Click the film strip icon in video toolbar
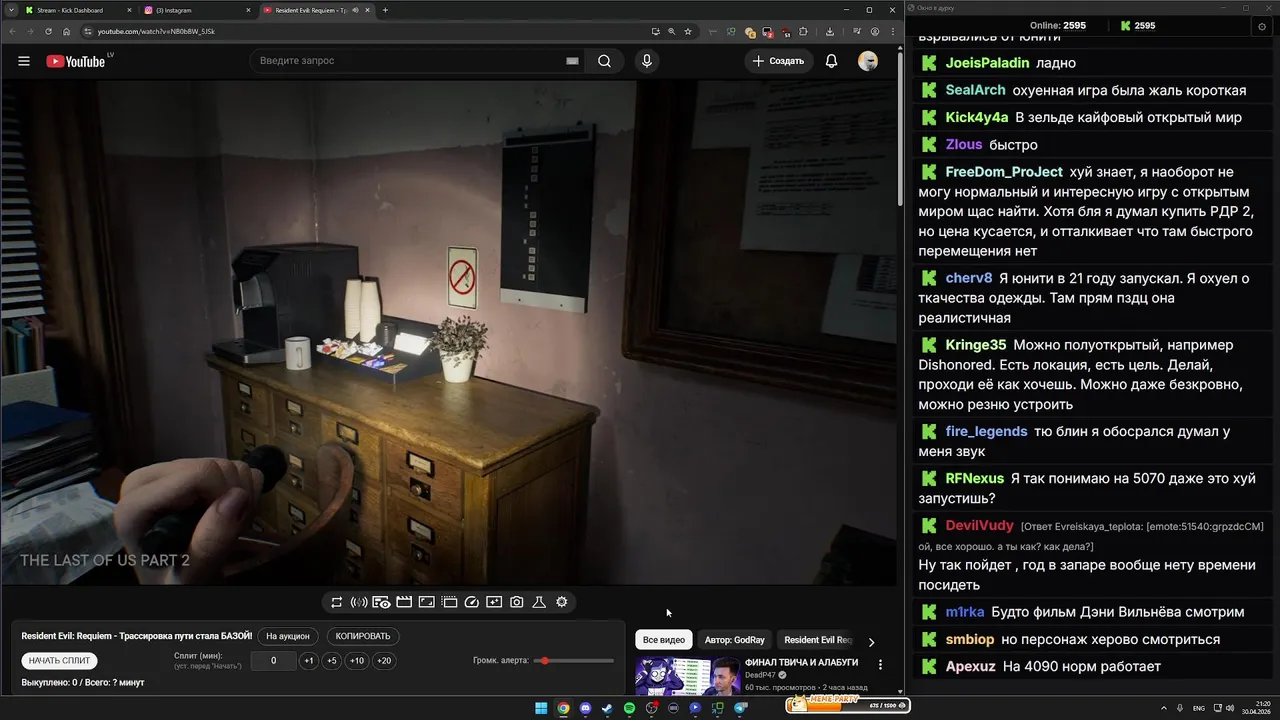The height and width of the screenshot is (720, 1280). click(449, 602)
